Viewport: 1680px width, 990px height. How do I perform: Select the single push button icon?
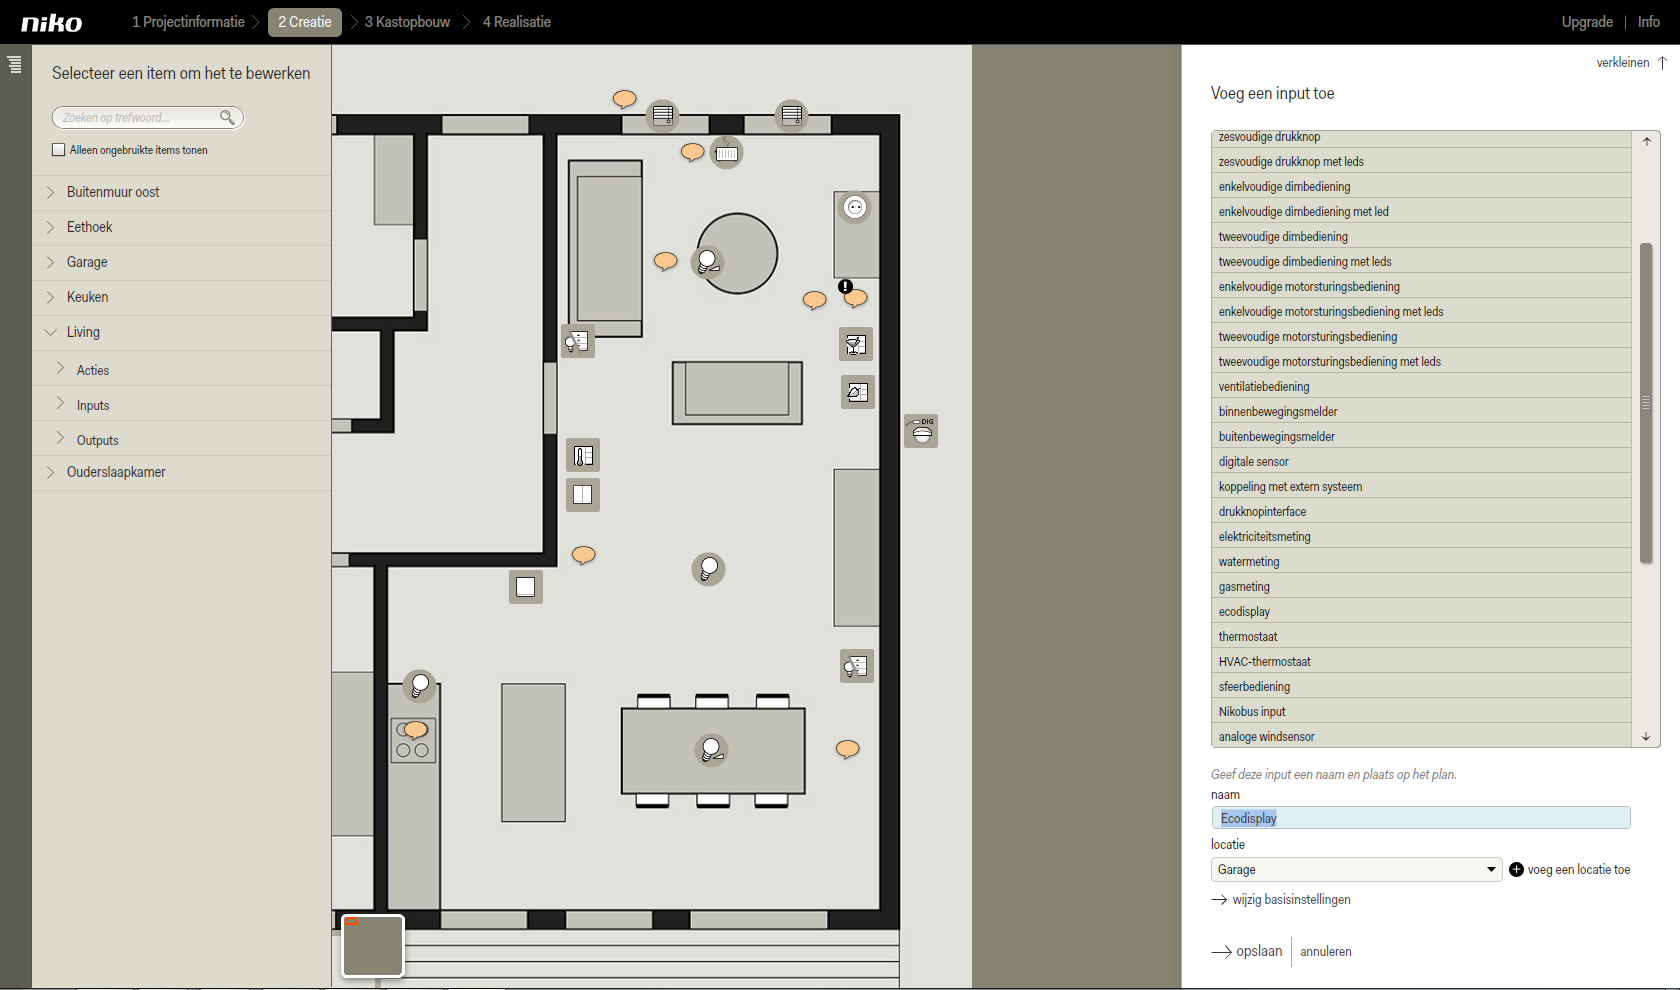tap(526, 587)
